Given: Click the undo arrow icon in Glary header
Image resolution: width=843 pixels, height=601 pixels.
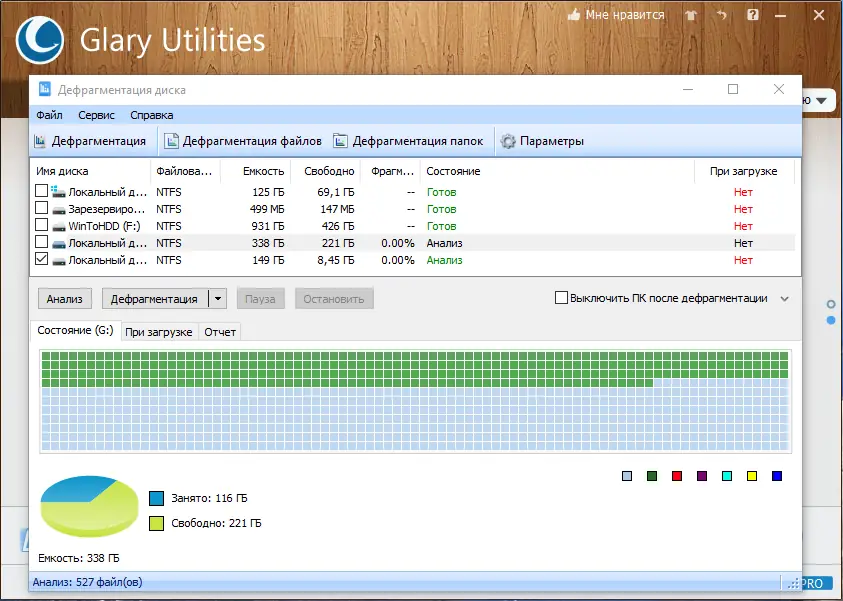Looking at the screenshot, I should pyautogui.click(x=721, y=15).
